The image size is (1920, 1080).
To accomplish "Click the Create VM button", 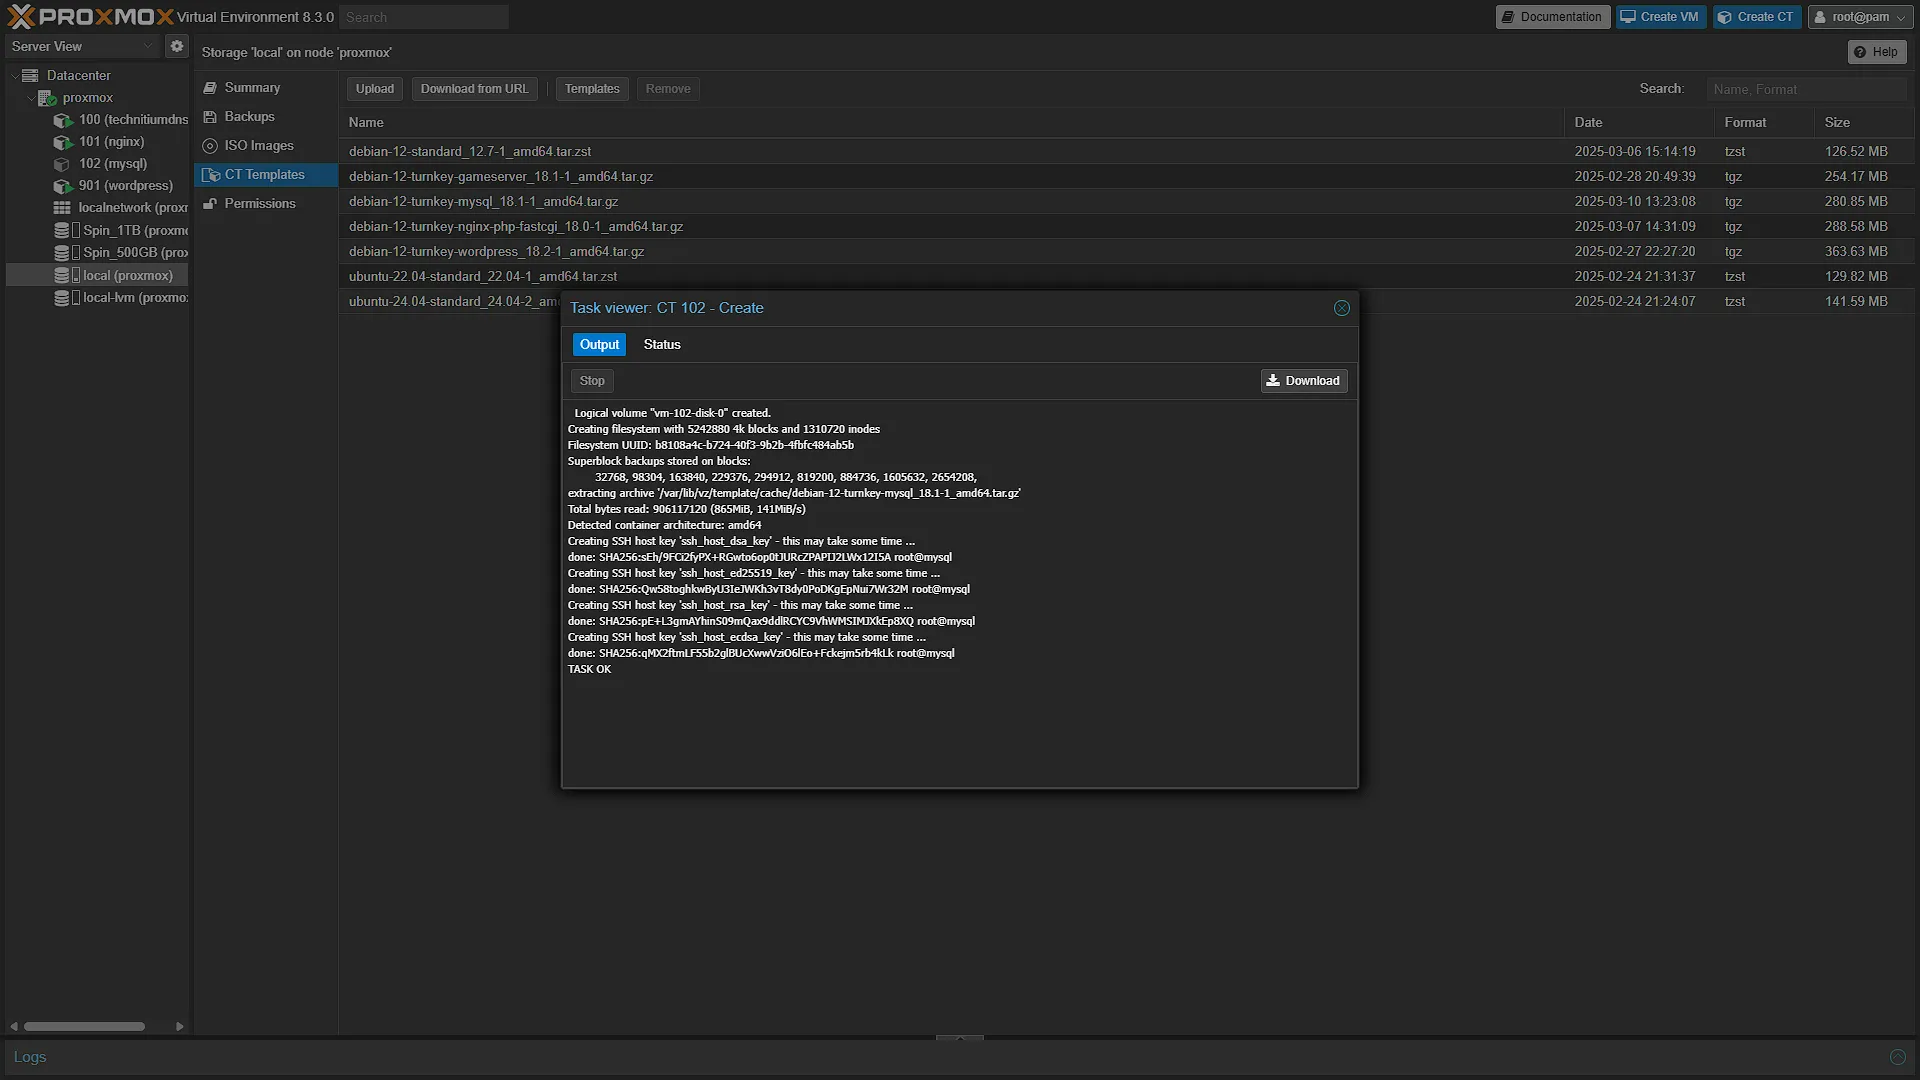I will (1660, 17).
